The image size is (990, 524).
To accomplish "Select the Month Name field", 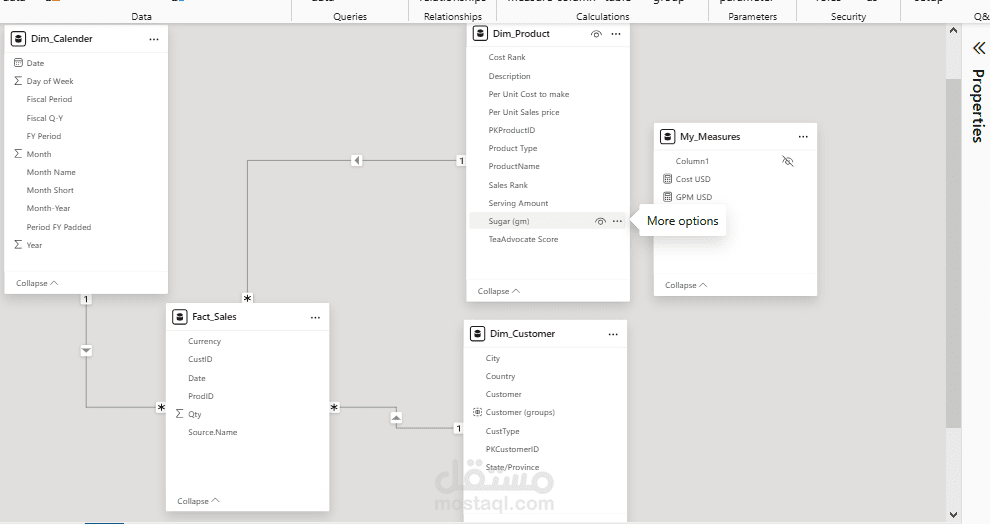I will point(51,172).
